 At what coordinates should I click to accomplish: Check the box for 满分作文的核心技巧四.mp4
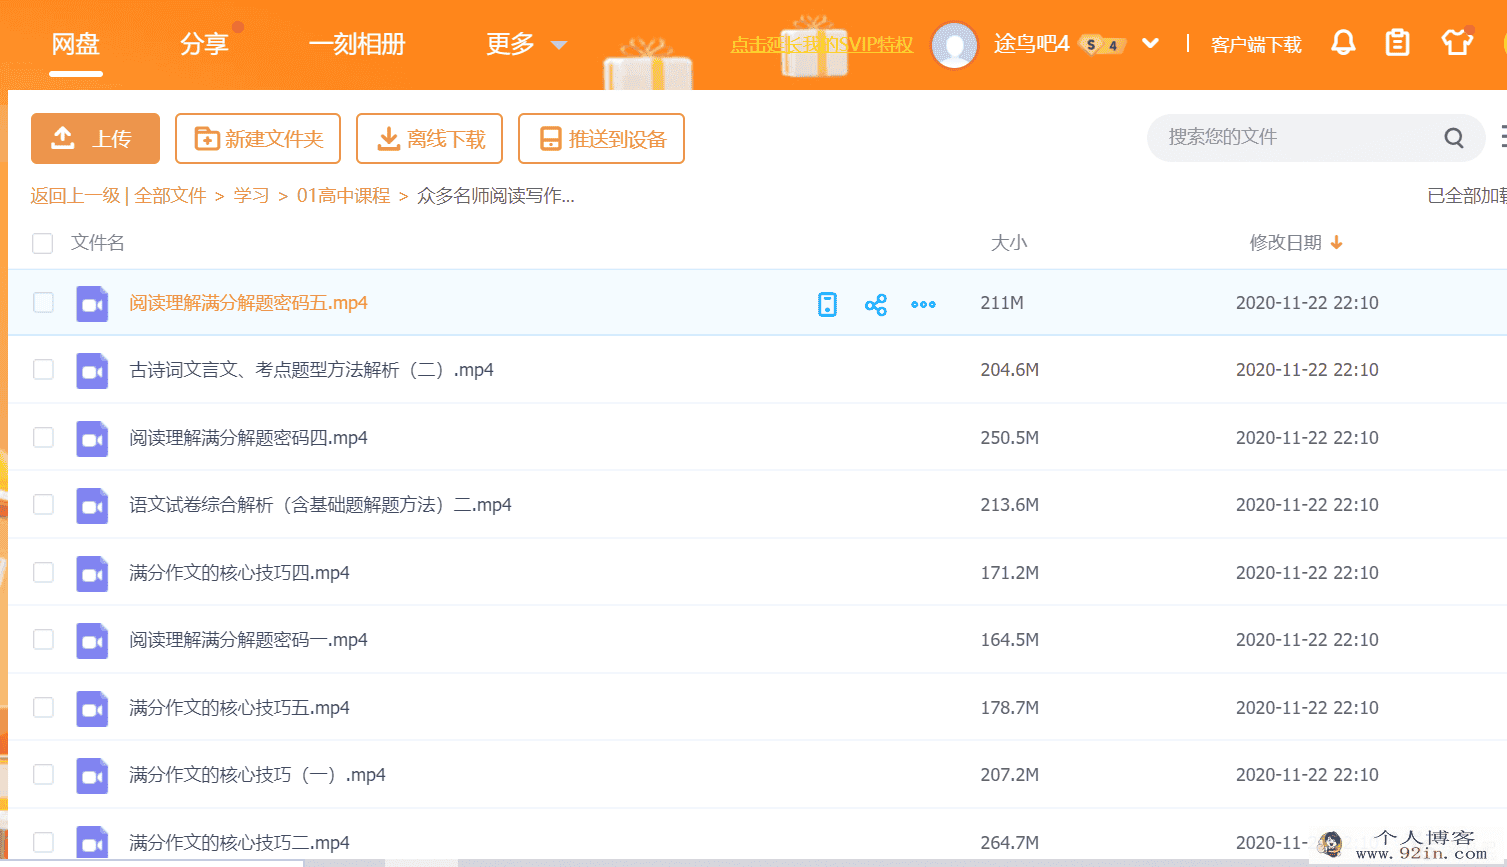[x=43, y=572]
